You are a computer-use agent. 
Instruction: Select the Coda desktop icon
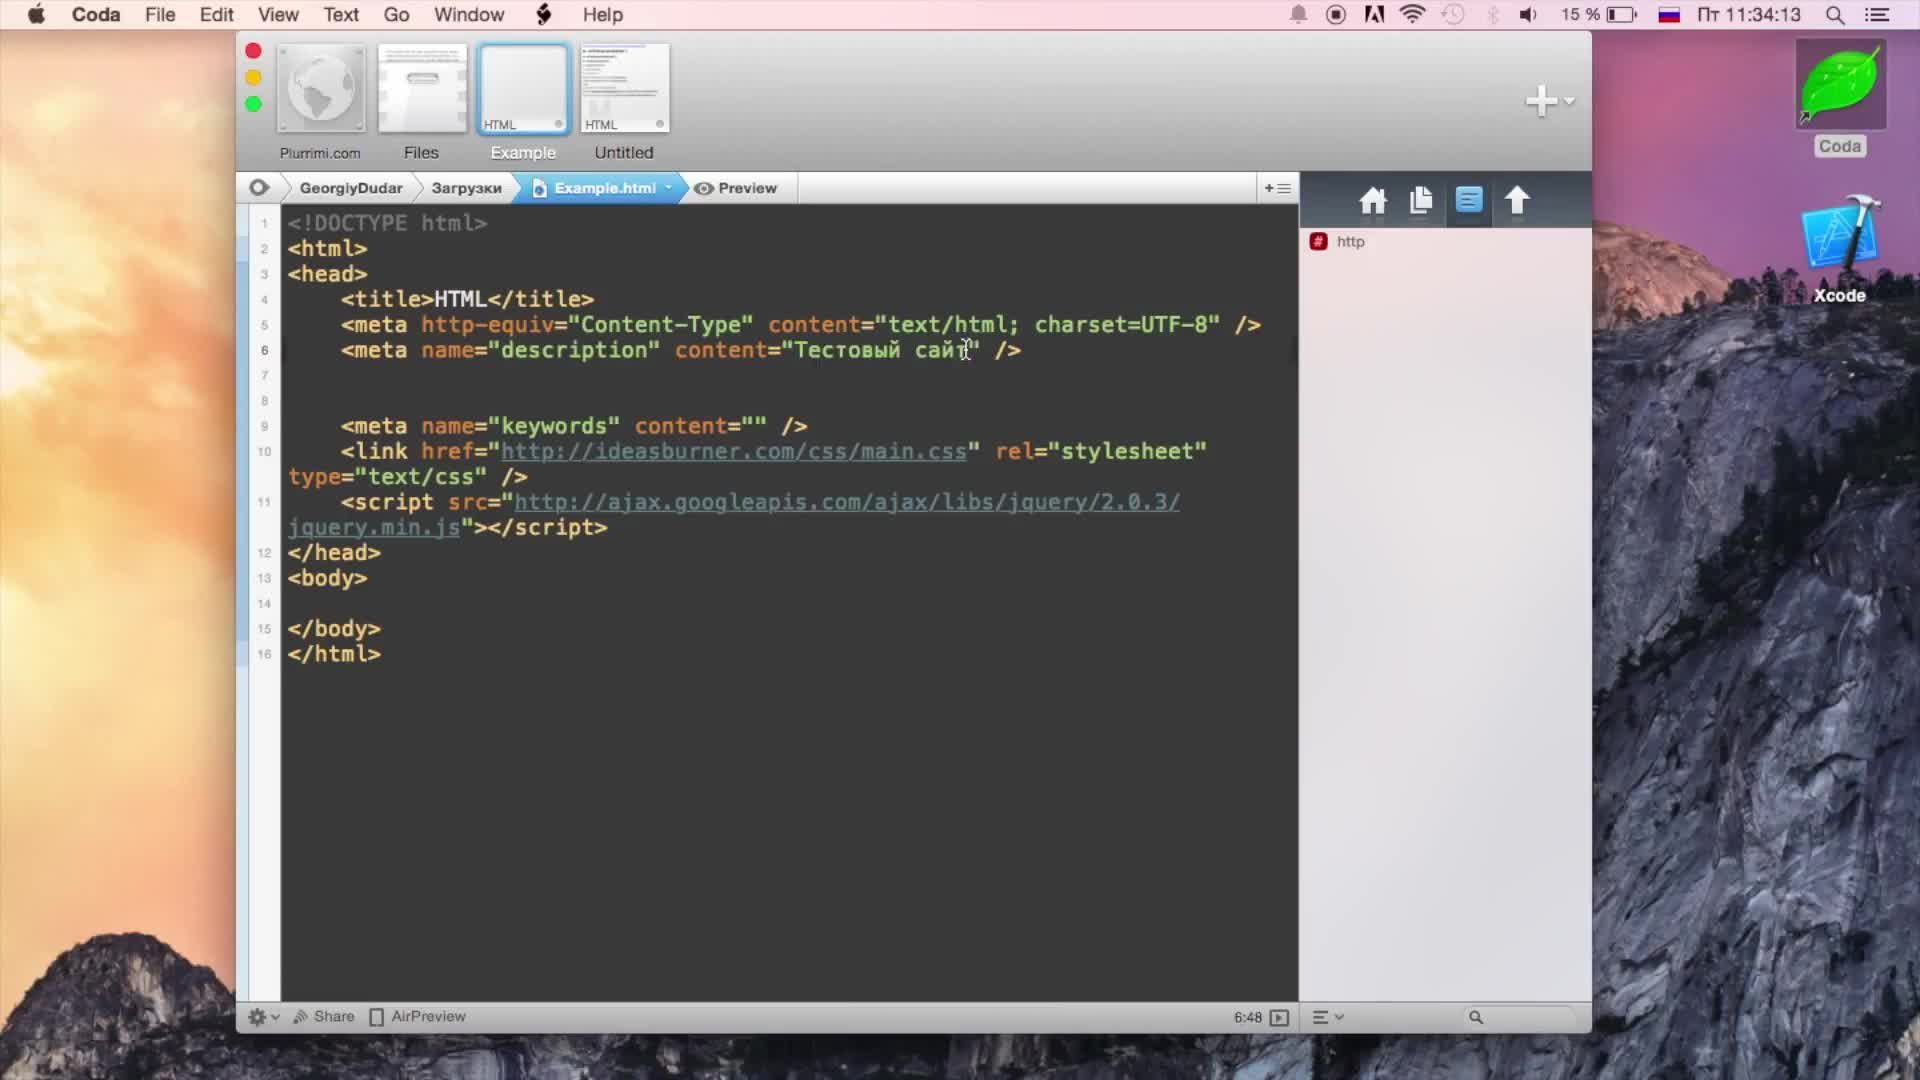click(x=1840, y=98)
